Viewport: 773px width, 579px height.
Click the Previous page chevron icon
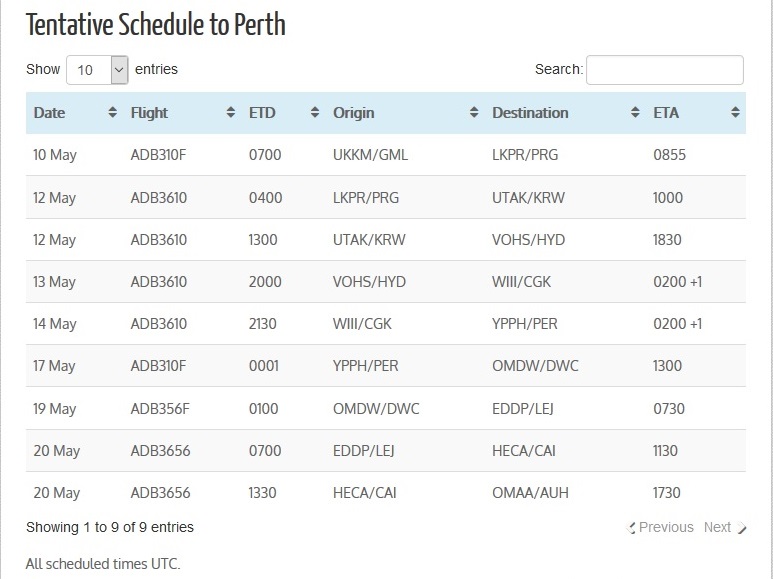click(631, 528)
